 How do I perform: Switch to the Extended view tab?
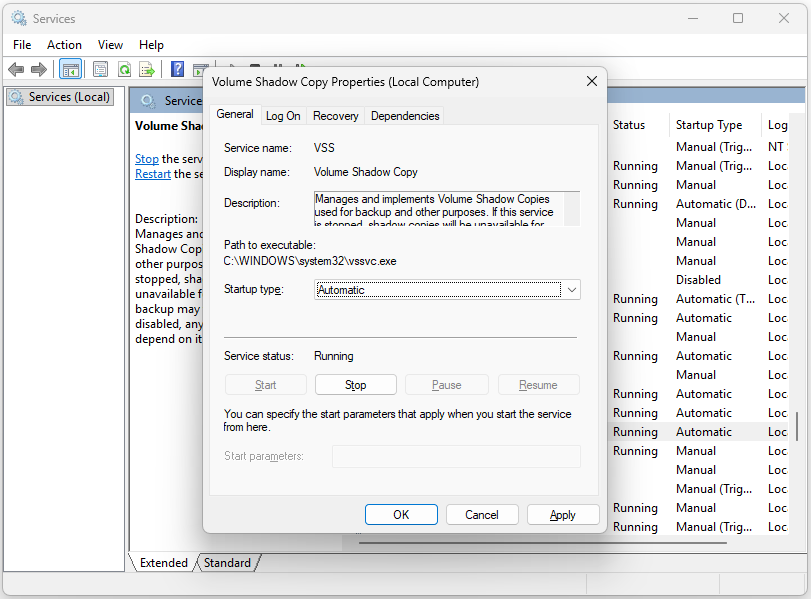click(163, 563)
